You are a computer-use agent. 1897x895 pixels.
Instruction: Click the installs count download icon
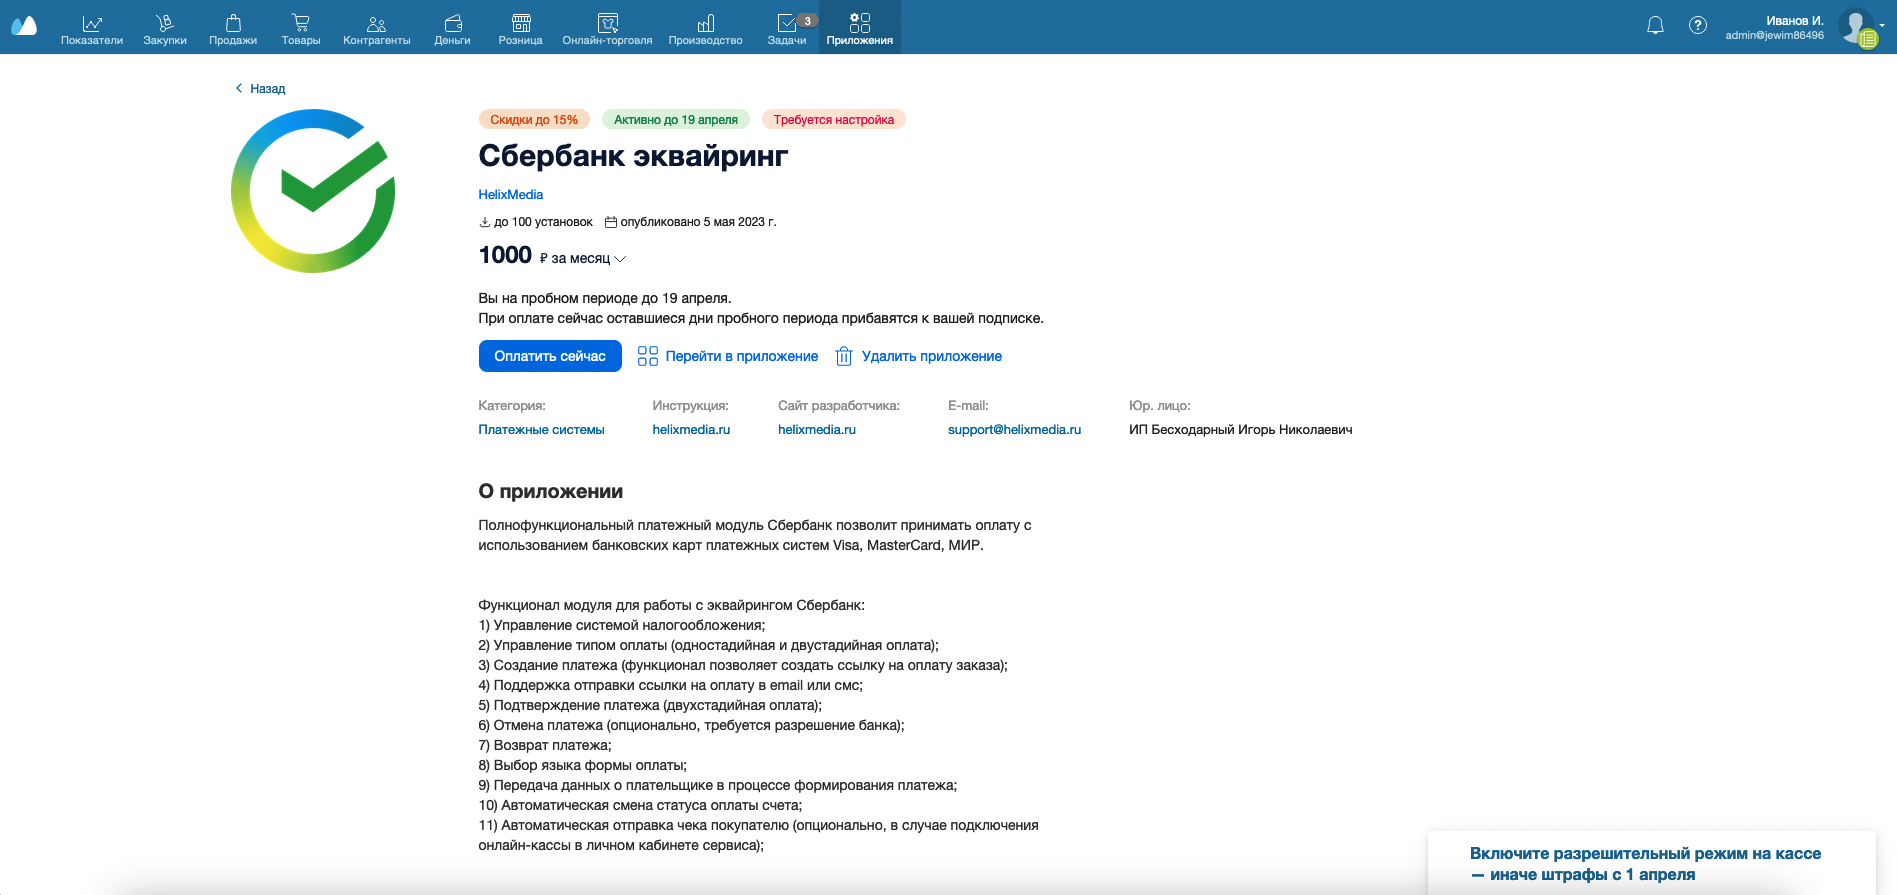pos(485,222)
